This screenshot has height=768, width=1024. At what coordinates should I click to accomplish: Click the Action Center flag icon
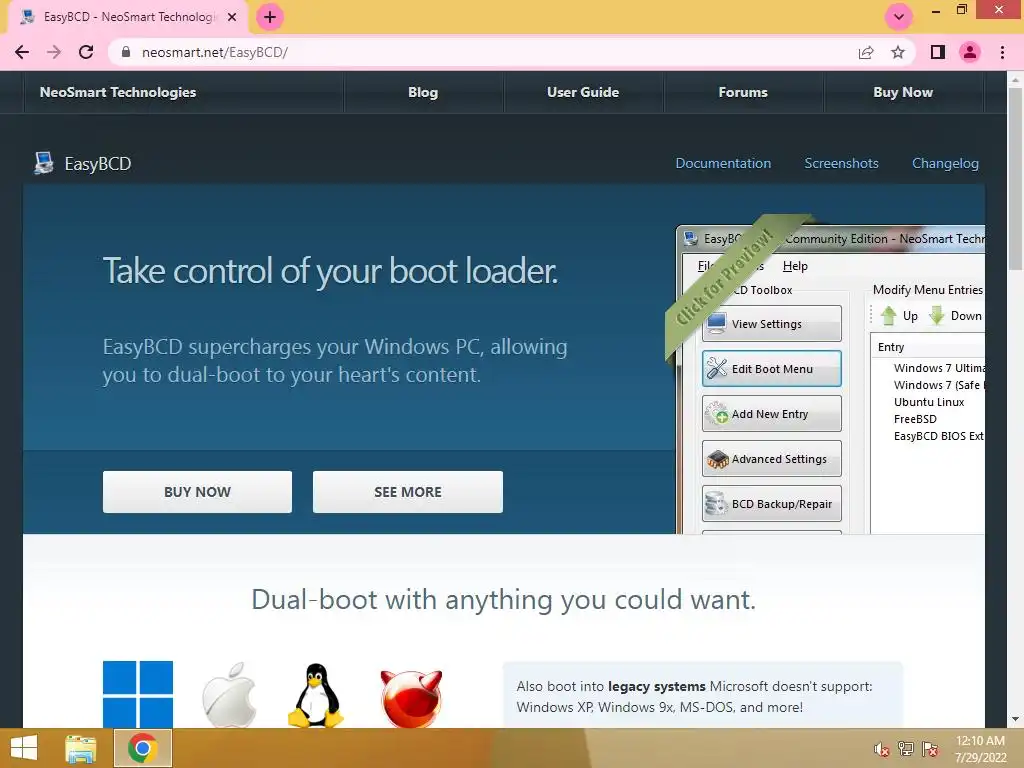pyautogui.click(x=930, y=749)
